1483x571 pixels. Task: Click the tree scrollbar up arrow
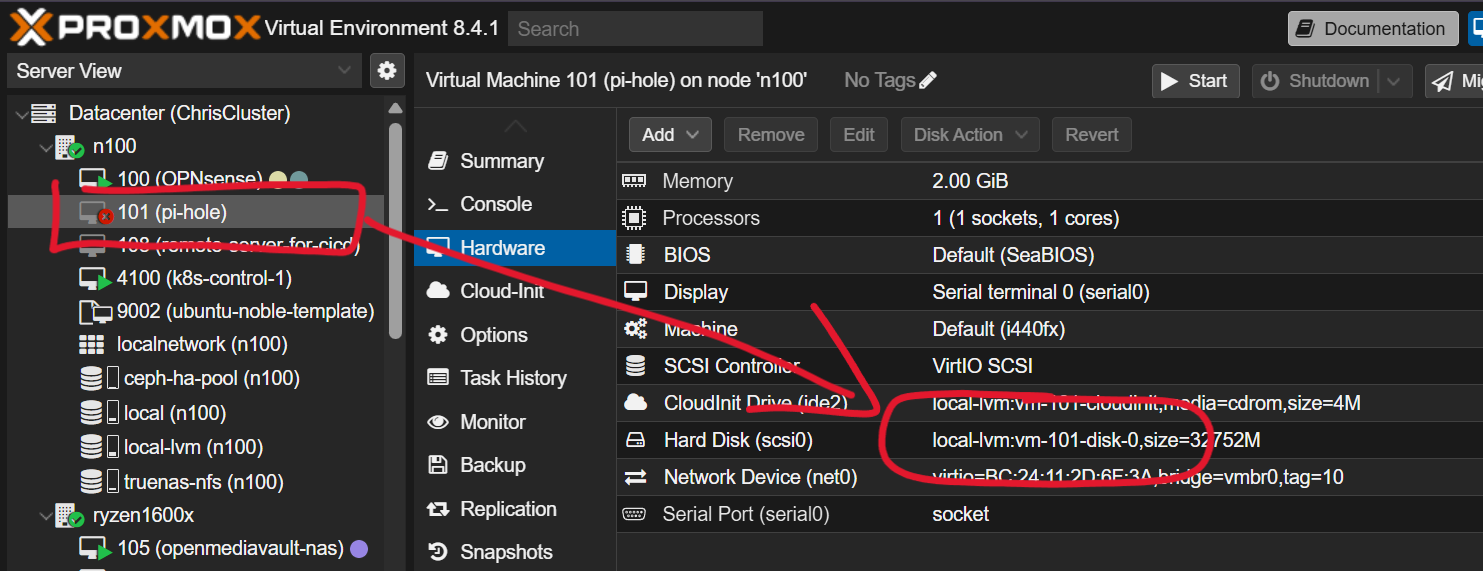click(395, 109)
